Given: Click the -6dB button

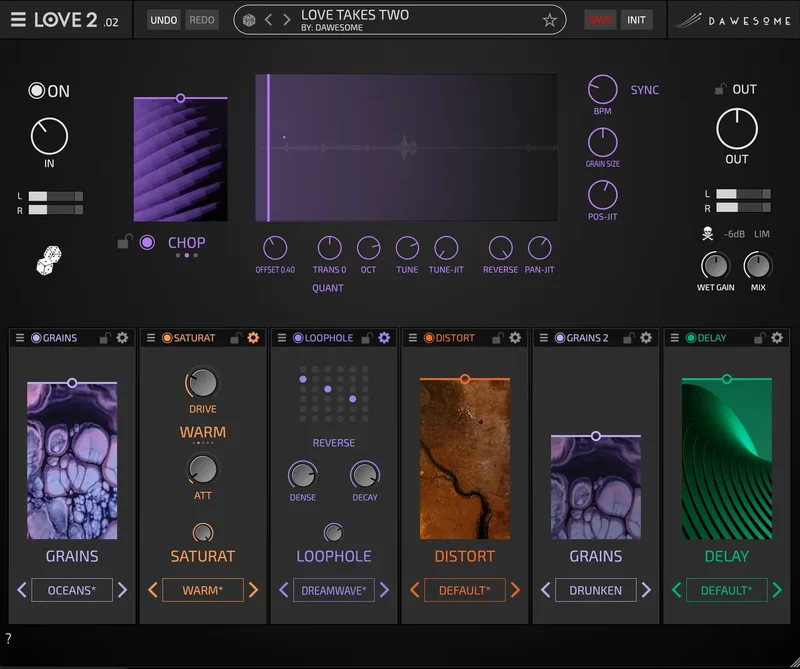Looking at the screenshot, I should pos(734,234).
